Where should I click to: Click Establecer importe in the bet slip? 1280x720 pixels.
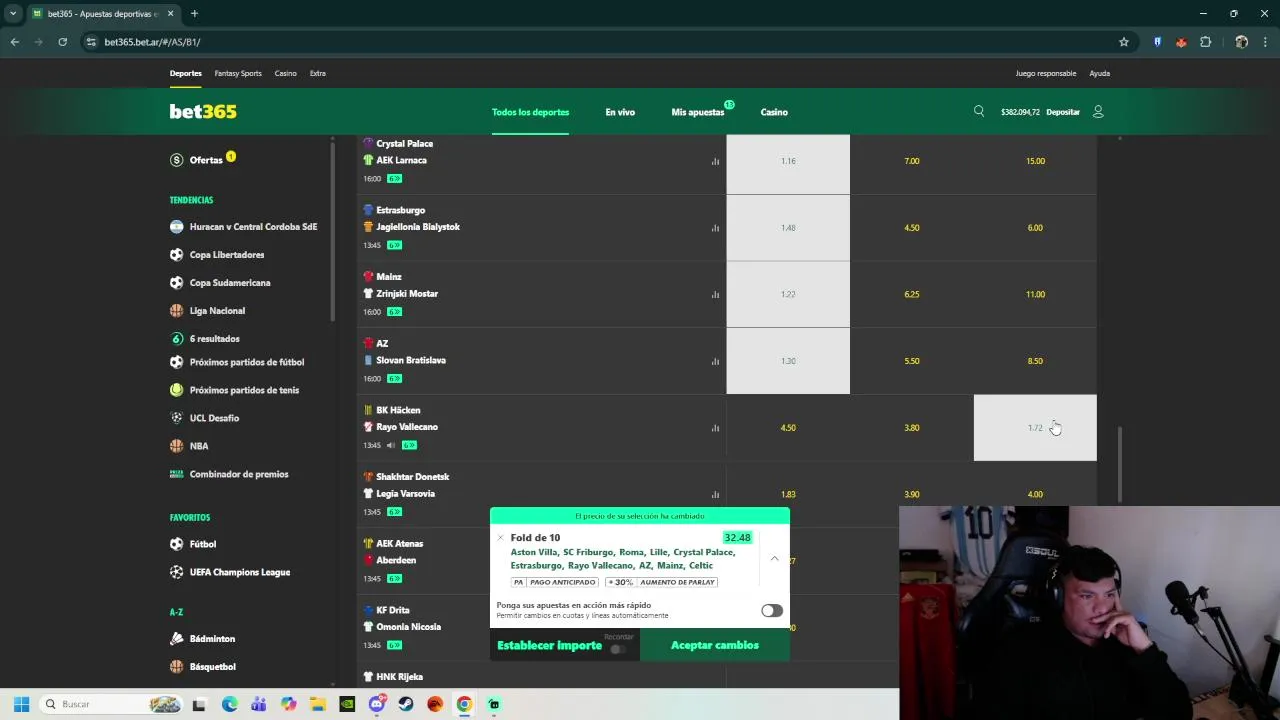tap(549, 645)
